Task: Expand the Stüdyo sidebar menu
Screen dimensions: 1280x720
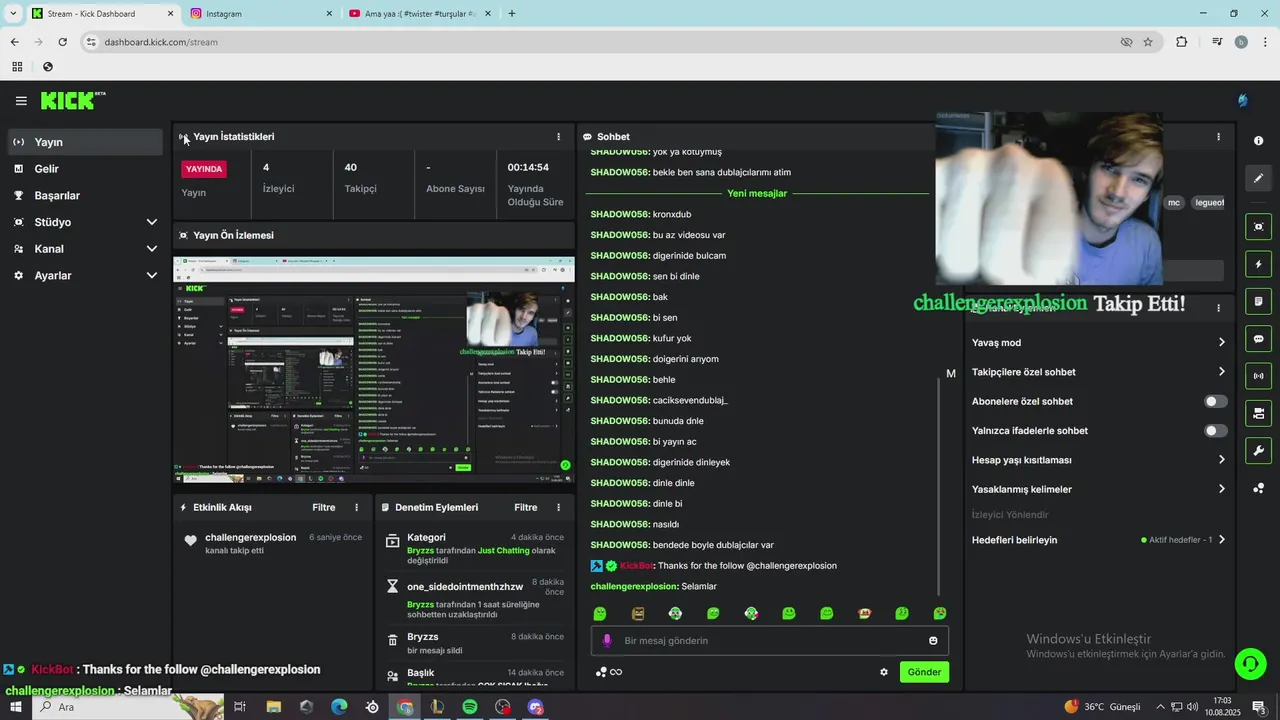Action: pyautogui.click(x=84, y=222)
